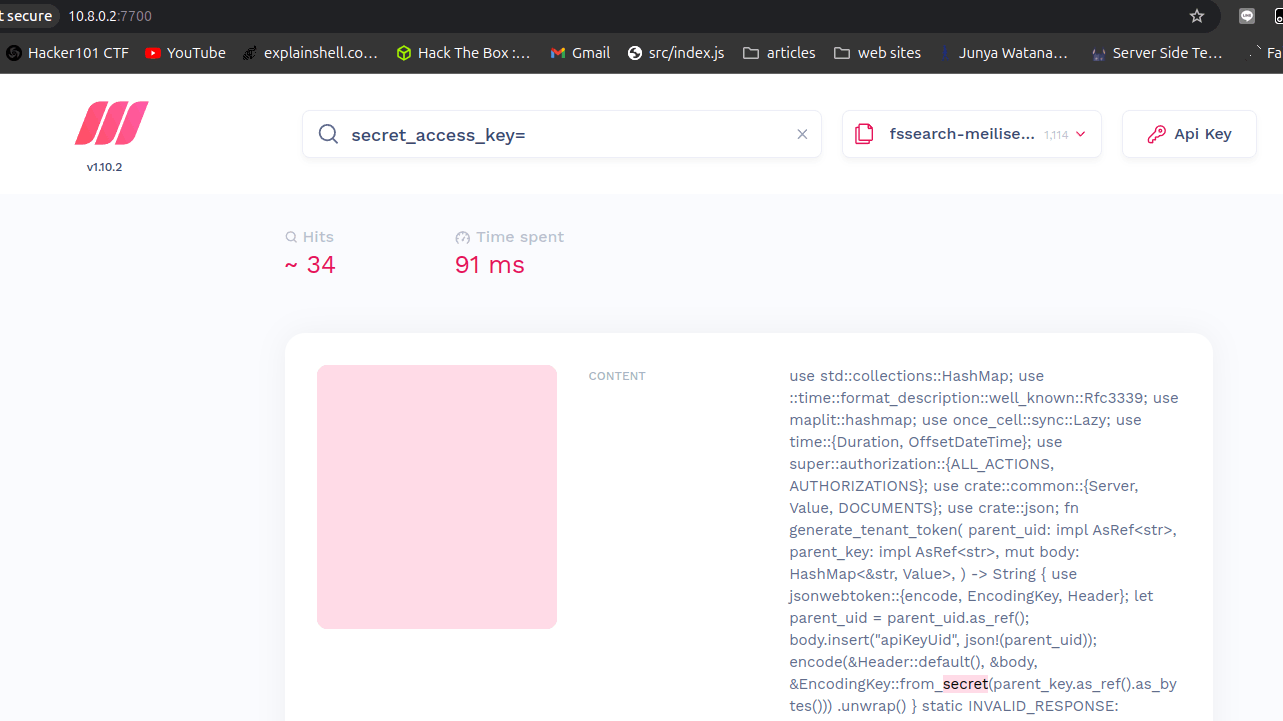This screenshot has width=1283, height=721.
Task: Click the CONTENT field label
Action: pos(617,376)
